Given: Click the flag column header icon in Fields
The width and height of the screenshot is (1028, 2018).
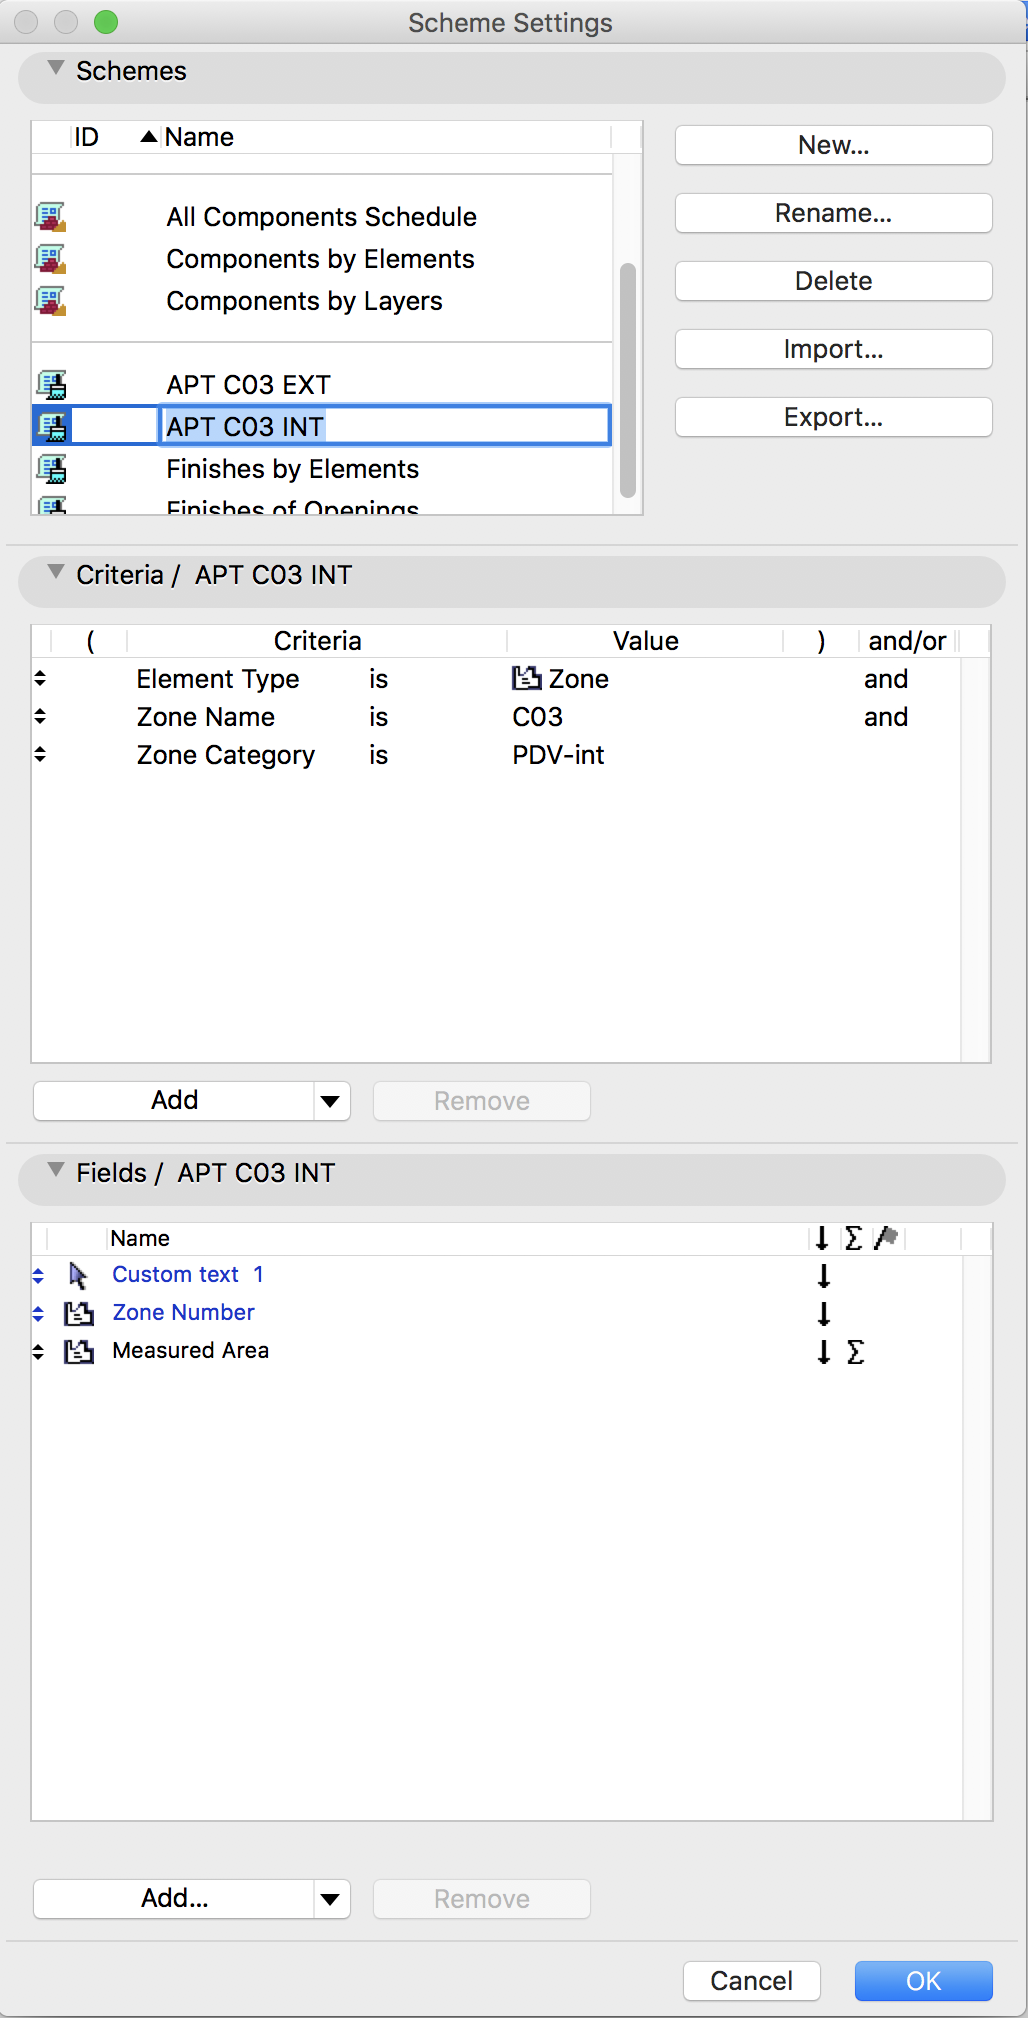Looking at the screenshot, I should pyautogui.click(x=886, y=1238).
